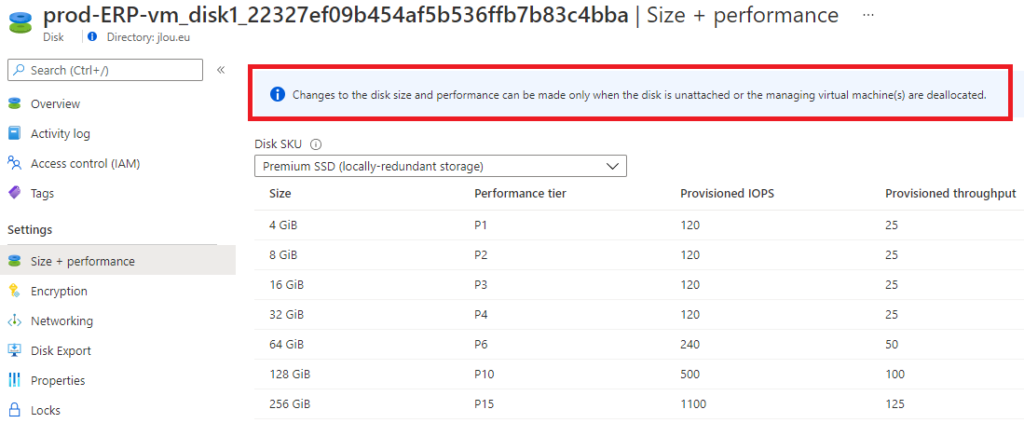Open the Properties bars icon
This screenshot has height=423, width=1024.
pyautogui.click(x=14, y=381)
